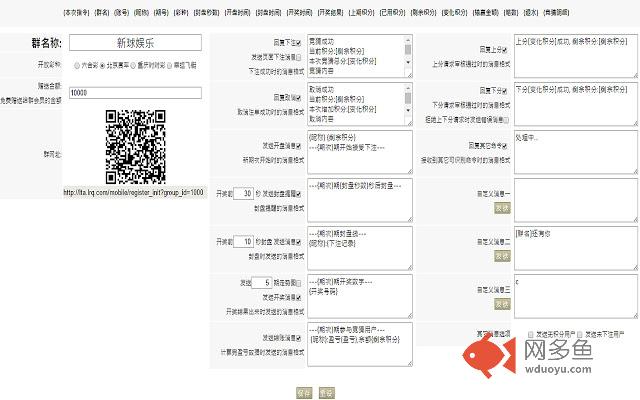Click the textarea containing 开奖号码
The width and height of the screenshot is (640, 400).
[360, 296]
